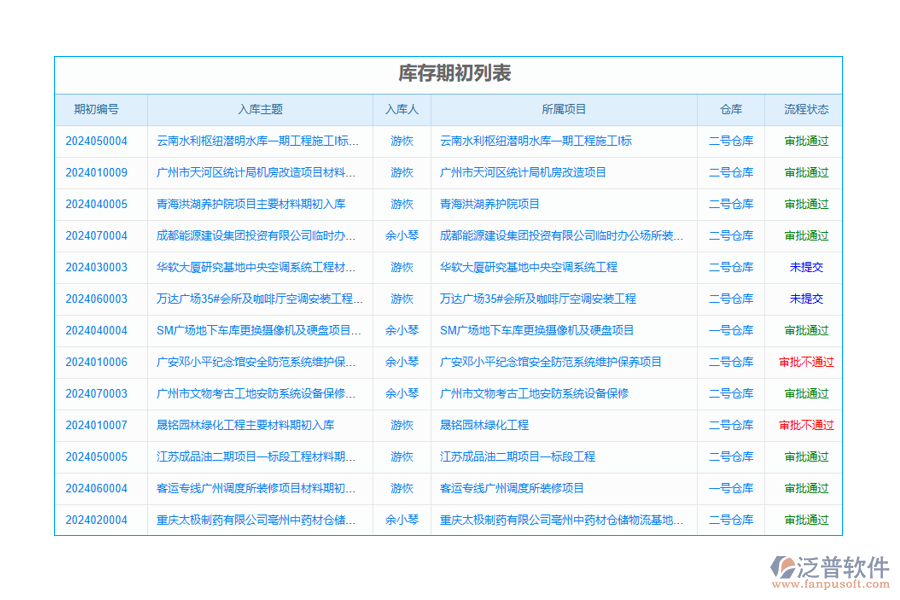
Task: 查看 2024060004 行的「审批通过」状态
Action: (806, 488)
